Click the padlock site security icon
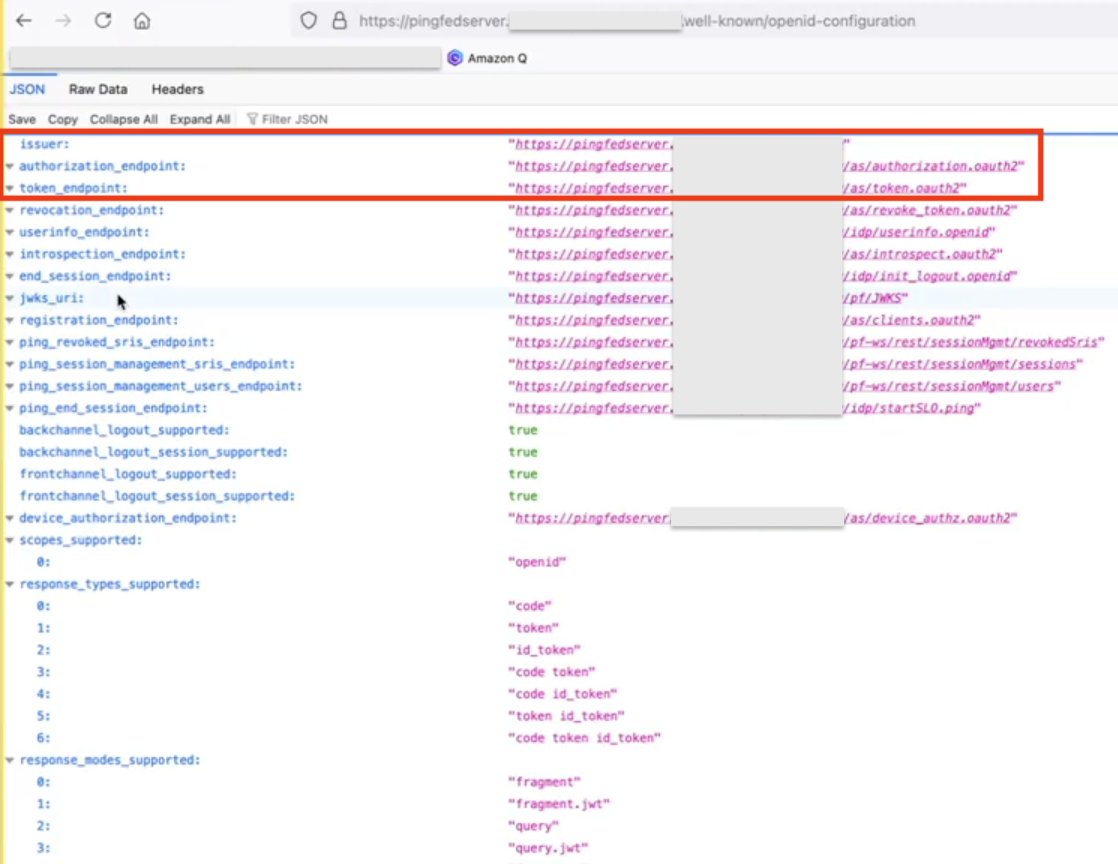The width and height of the screenshot is (1118, 864). point(339,21)
